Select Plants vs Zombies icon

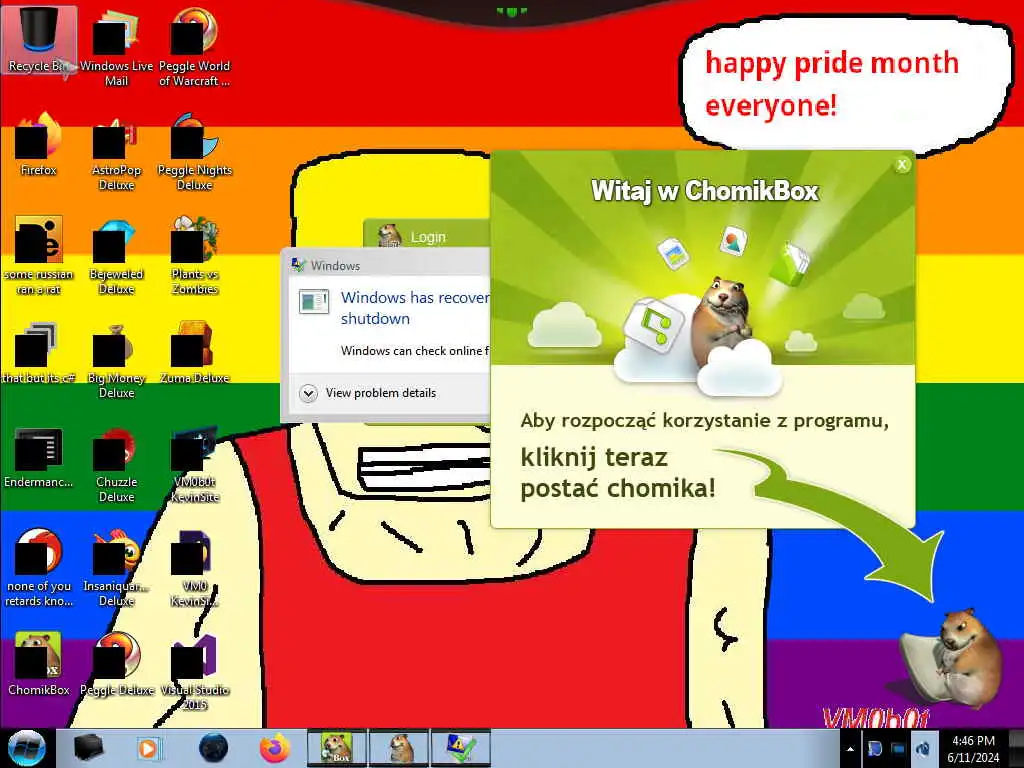tap(194, 255)
